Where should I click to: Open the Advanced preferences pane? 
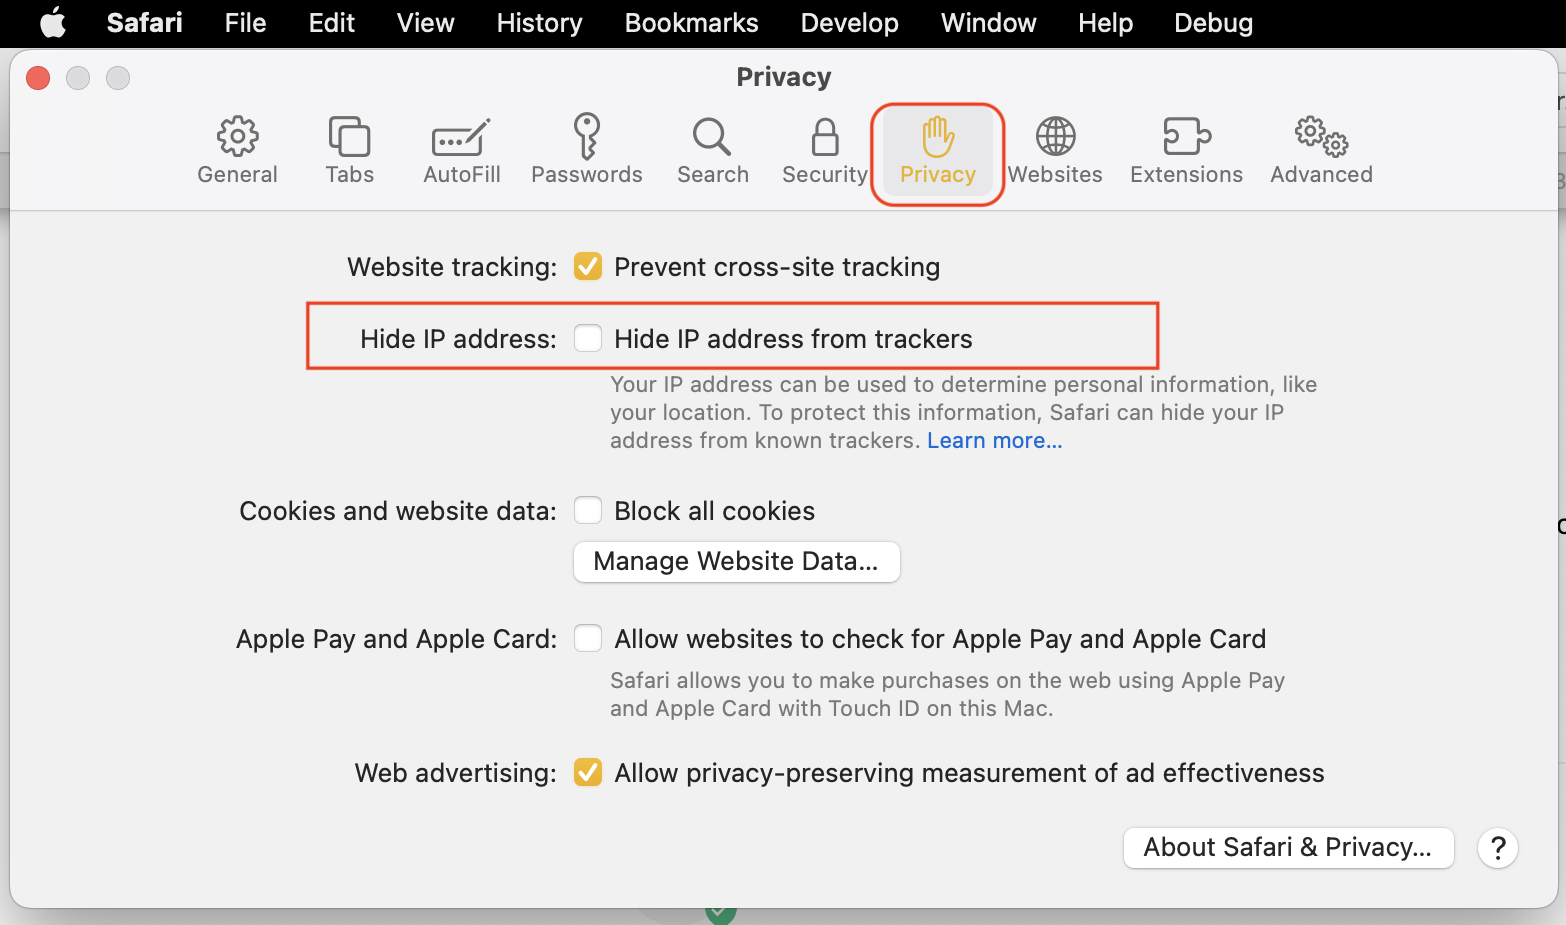point(1321,151)
